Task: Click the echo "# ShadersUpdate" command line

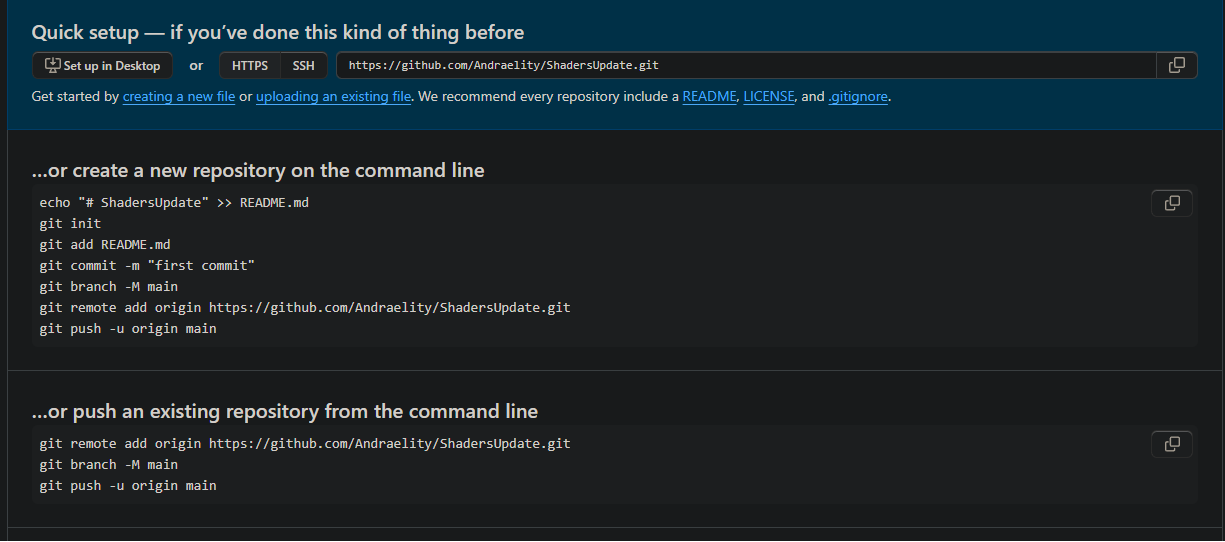Action: point(174,202)
